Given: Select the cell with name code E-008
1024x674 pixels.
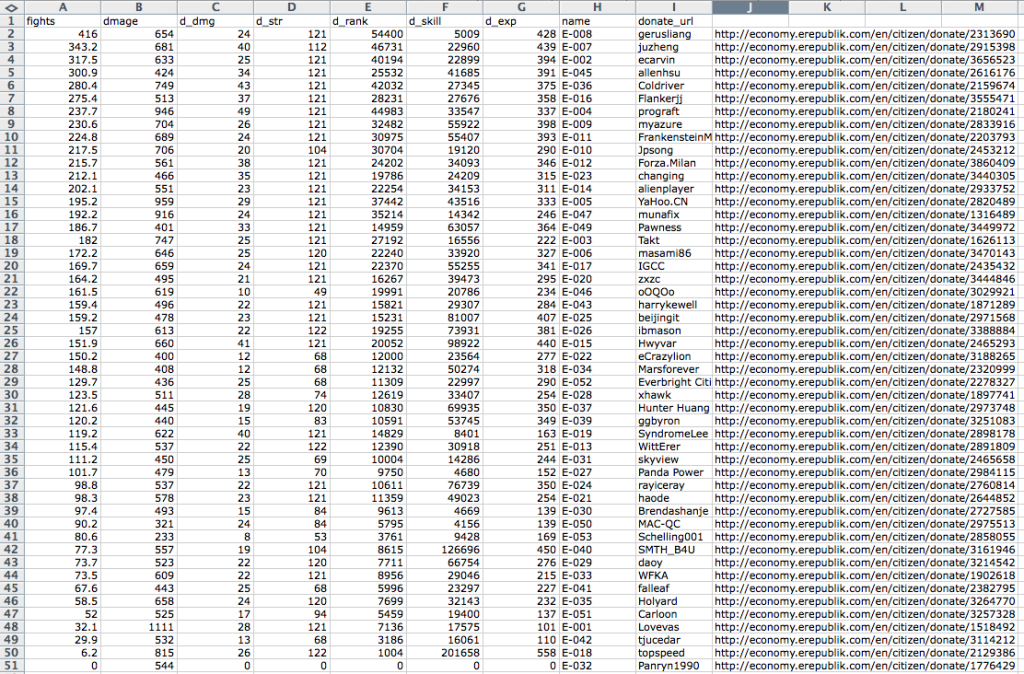Looking at the screenshot, I should 596,33.
